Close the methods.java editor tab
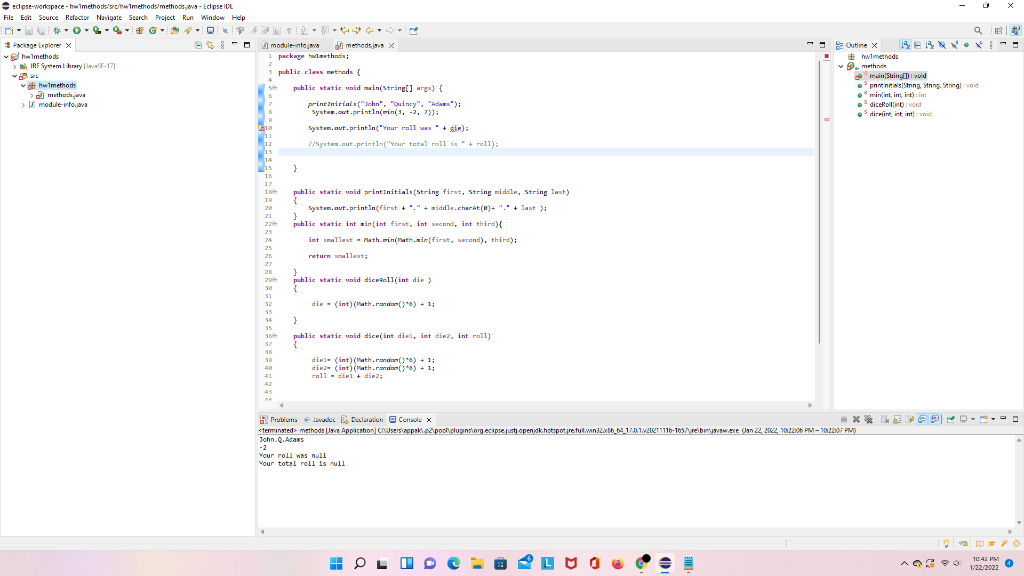Image resolution: width=1024 pixels, height=576 pixels. click(391, 45)
